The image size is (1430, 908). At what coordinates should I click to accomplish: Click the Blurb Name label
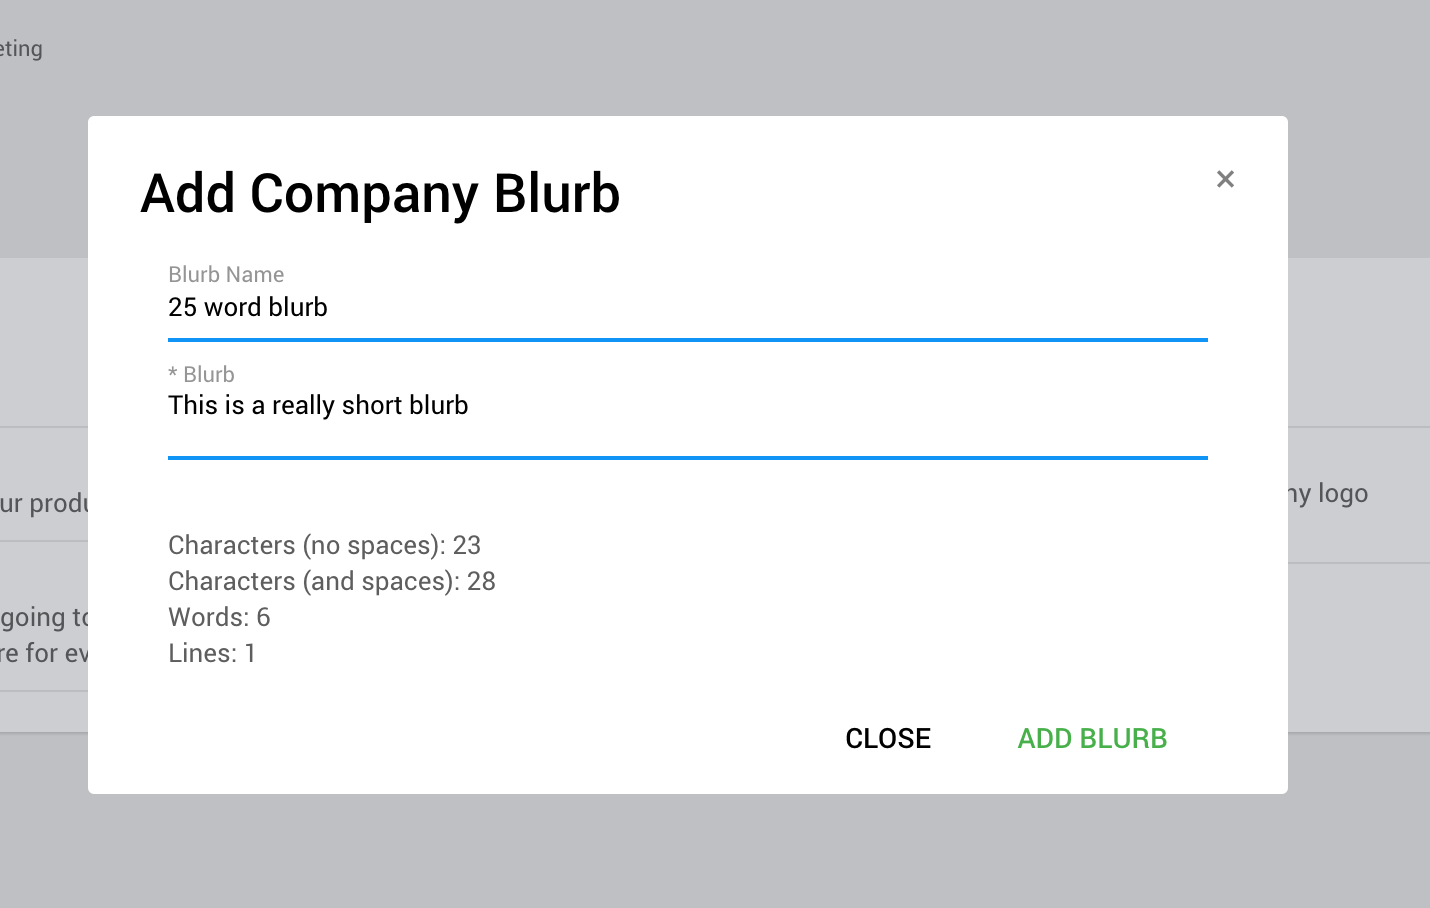tap(226, 274)
